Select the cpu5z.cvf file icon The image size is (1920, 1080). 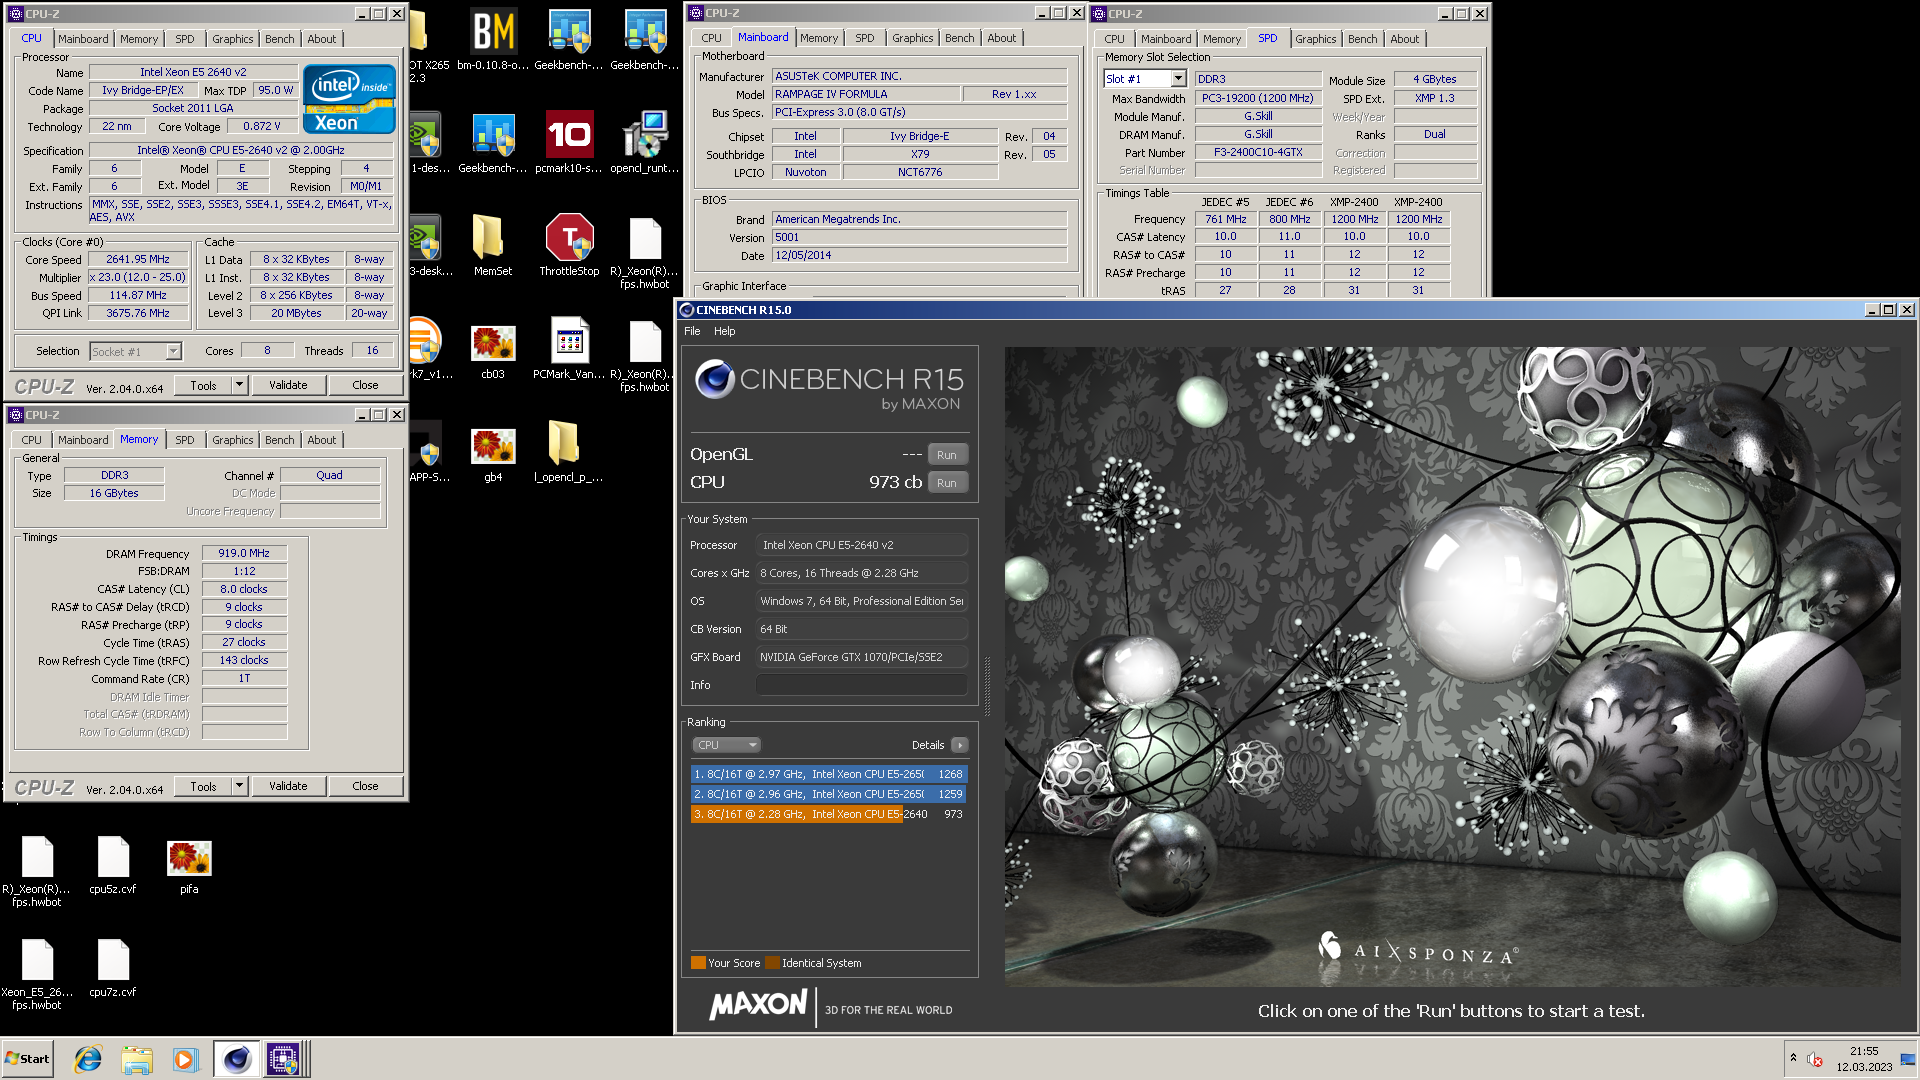(x=113, y=865)
